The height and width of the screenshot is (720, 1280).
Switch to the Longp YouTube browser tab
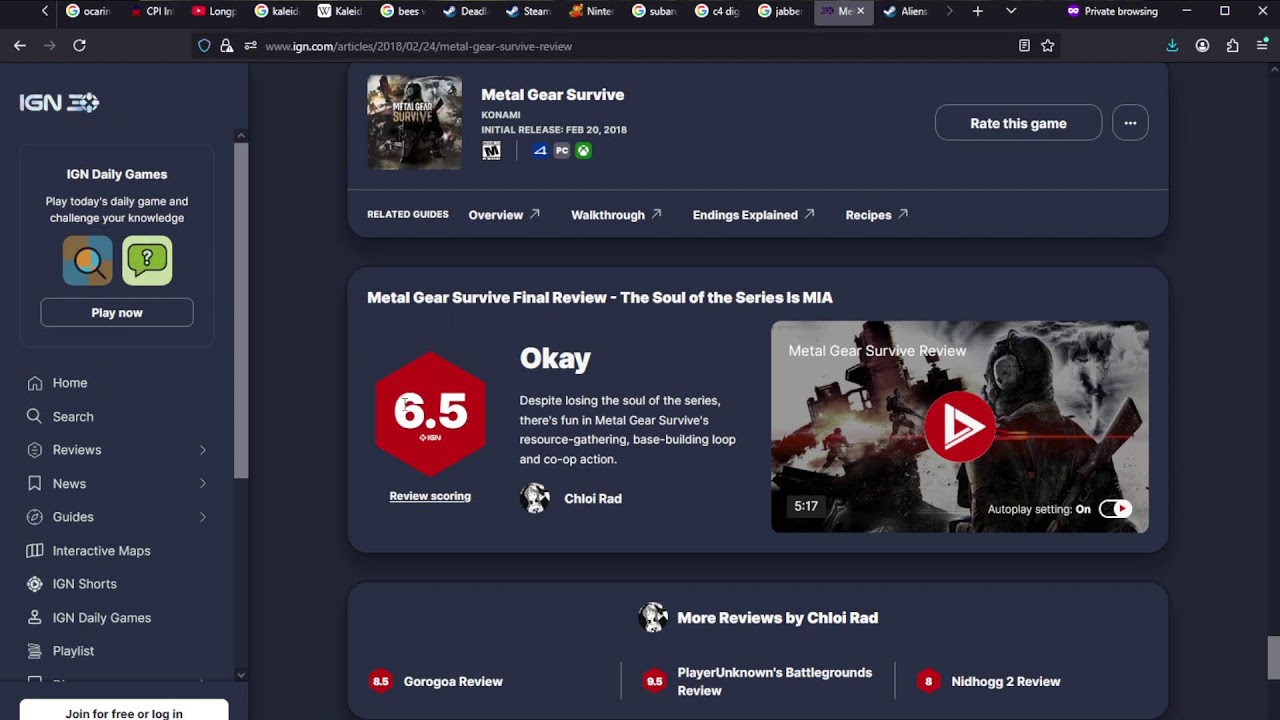pyautogui.click(x=215, y=11)
